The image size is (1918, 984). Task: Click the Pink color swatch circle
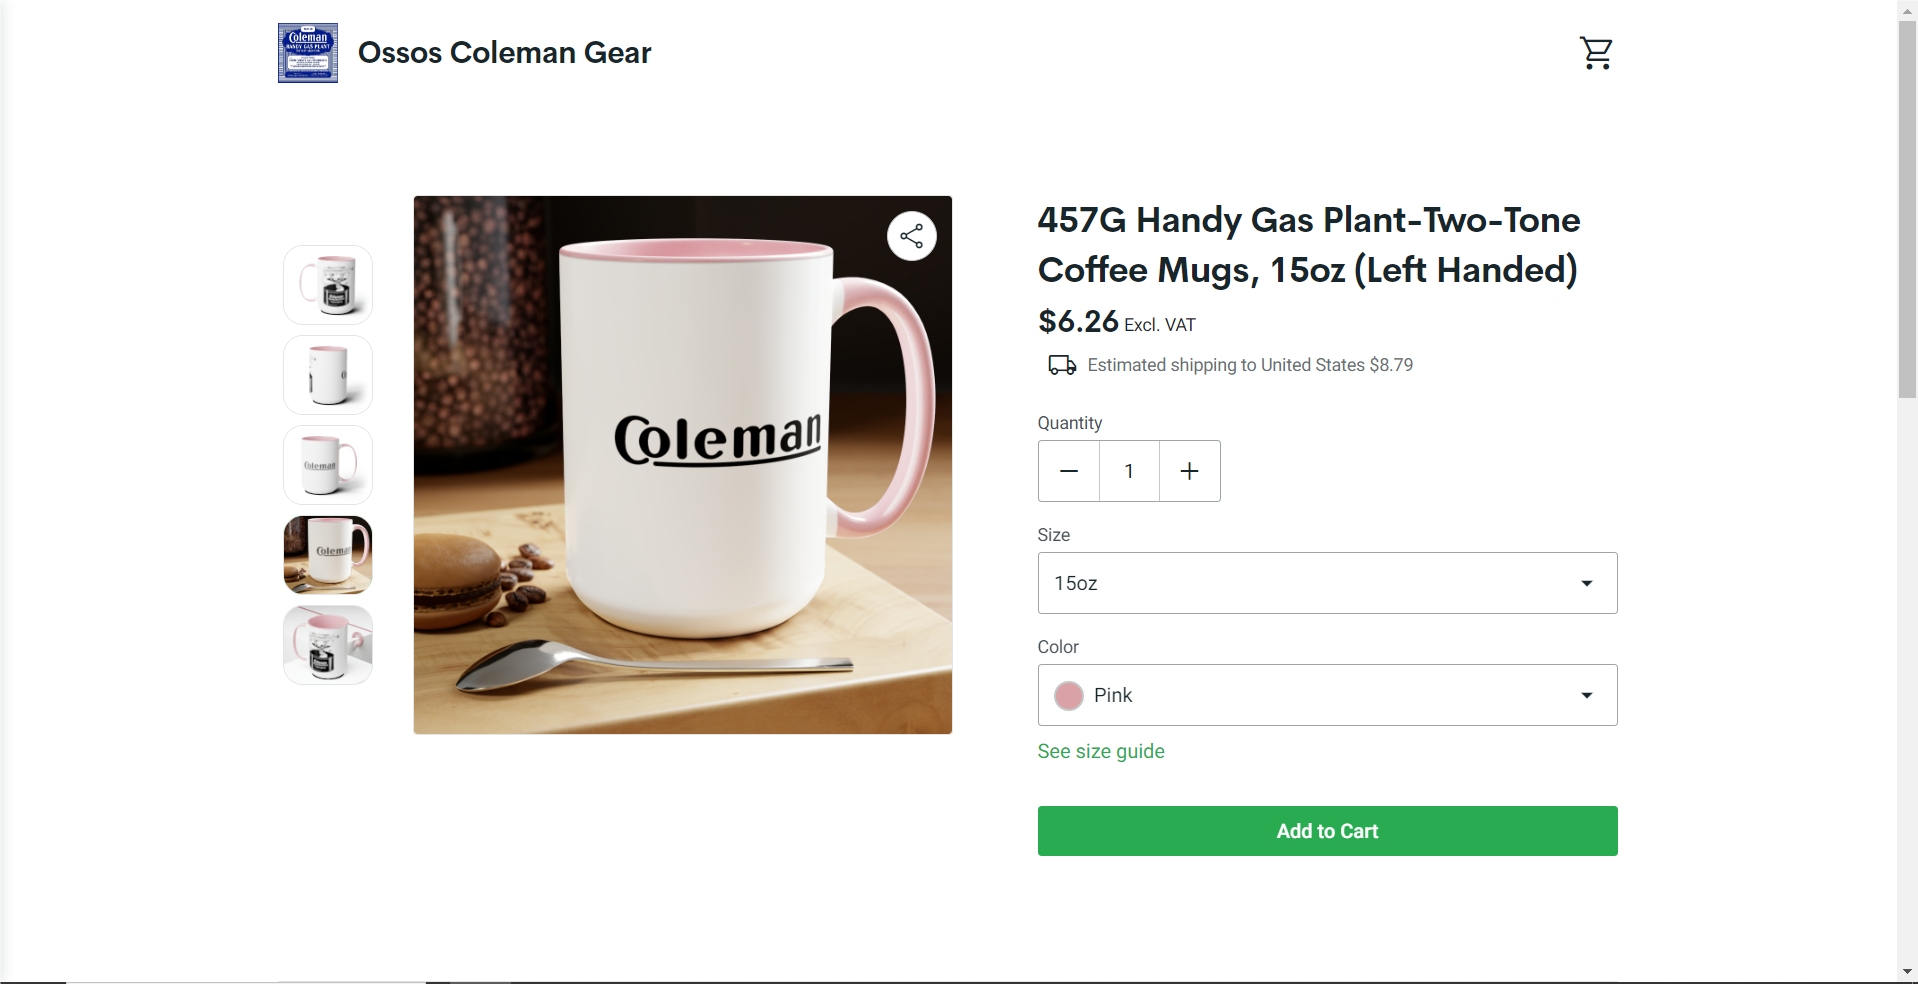(1068, 696)
